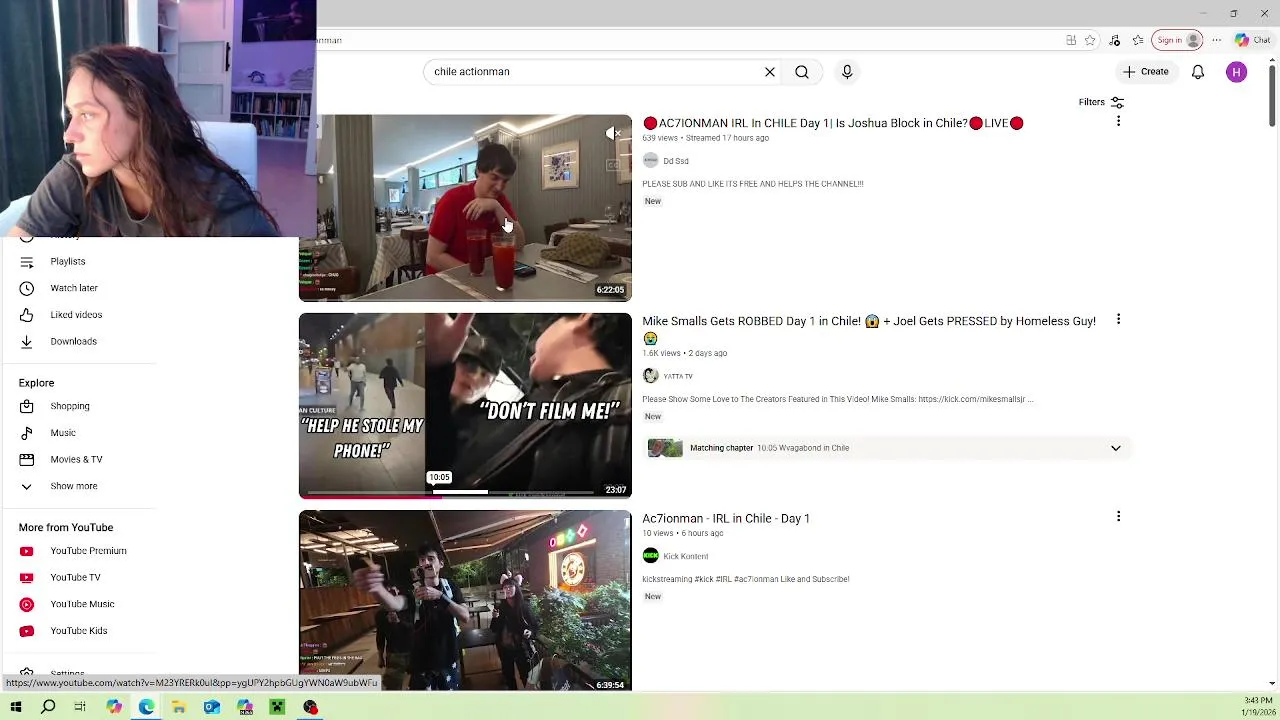Image resolution: width=1280 pixels, height=720 pixels.
Task: Expand the Matching chapter dropdown
Action: pos(1116,448)
